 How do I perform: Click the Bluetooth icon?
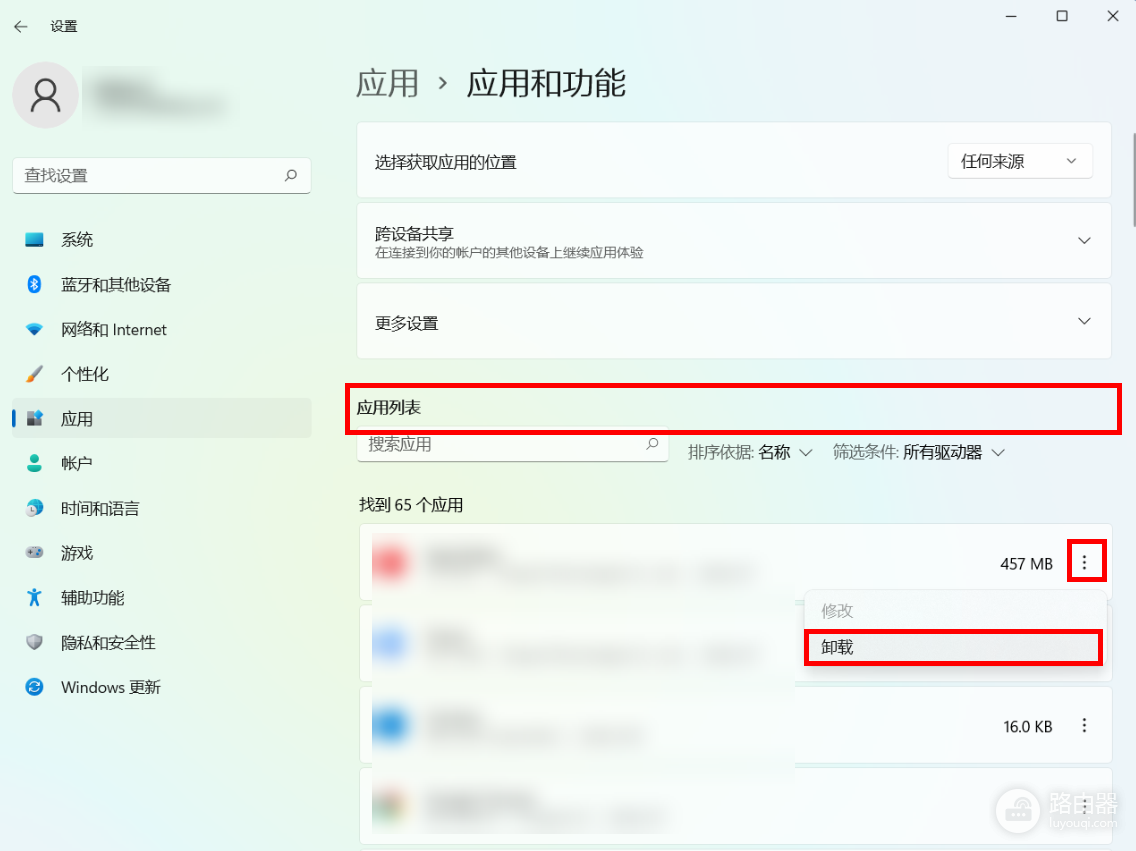pos(34,285)
